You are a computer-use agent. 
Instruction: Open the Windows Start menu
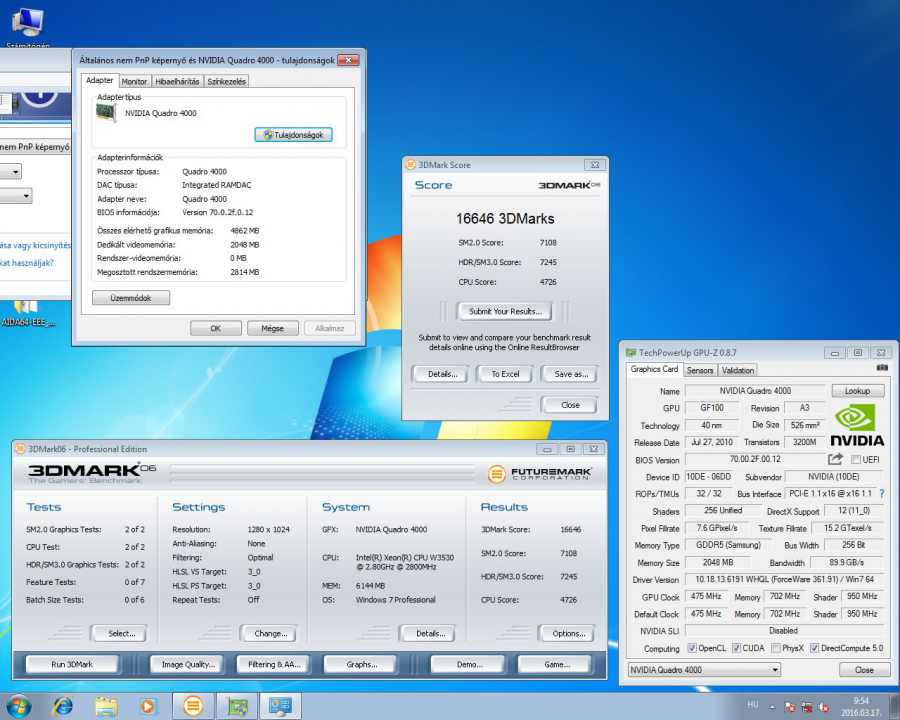[18, 706]
